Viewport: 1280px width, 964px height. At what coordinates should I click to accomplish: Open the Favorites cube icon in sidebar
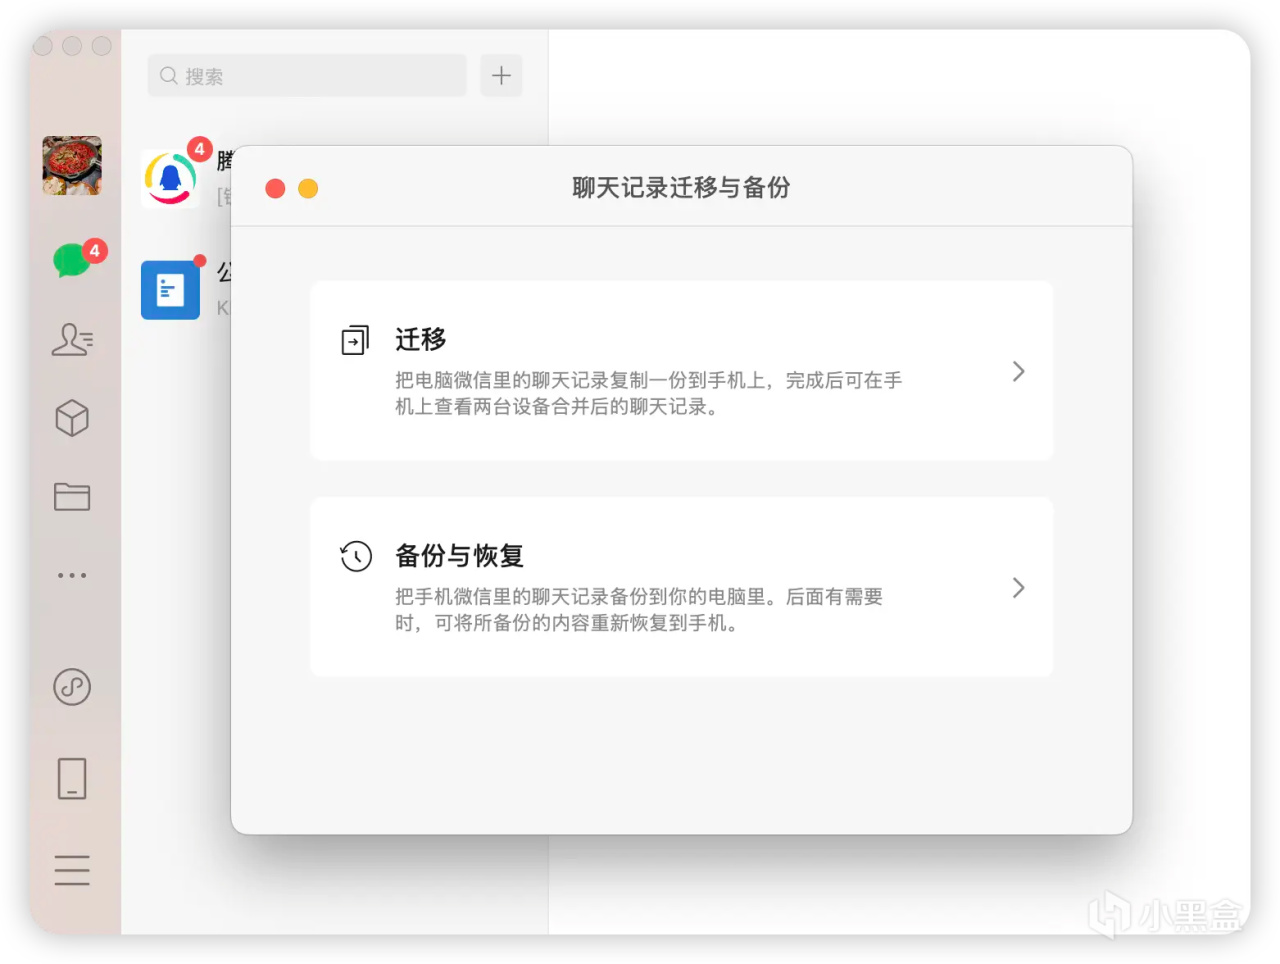[x=72, y=418]
